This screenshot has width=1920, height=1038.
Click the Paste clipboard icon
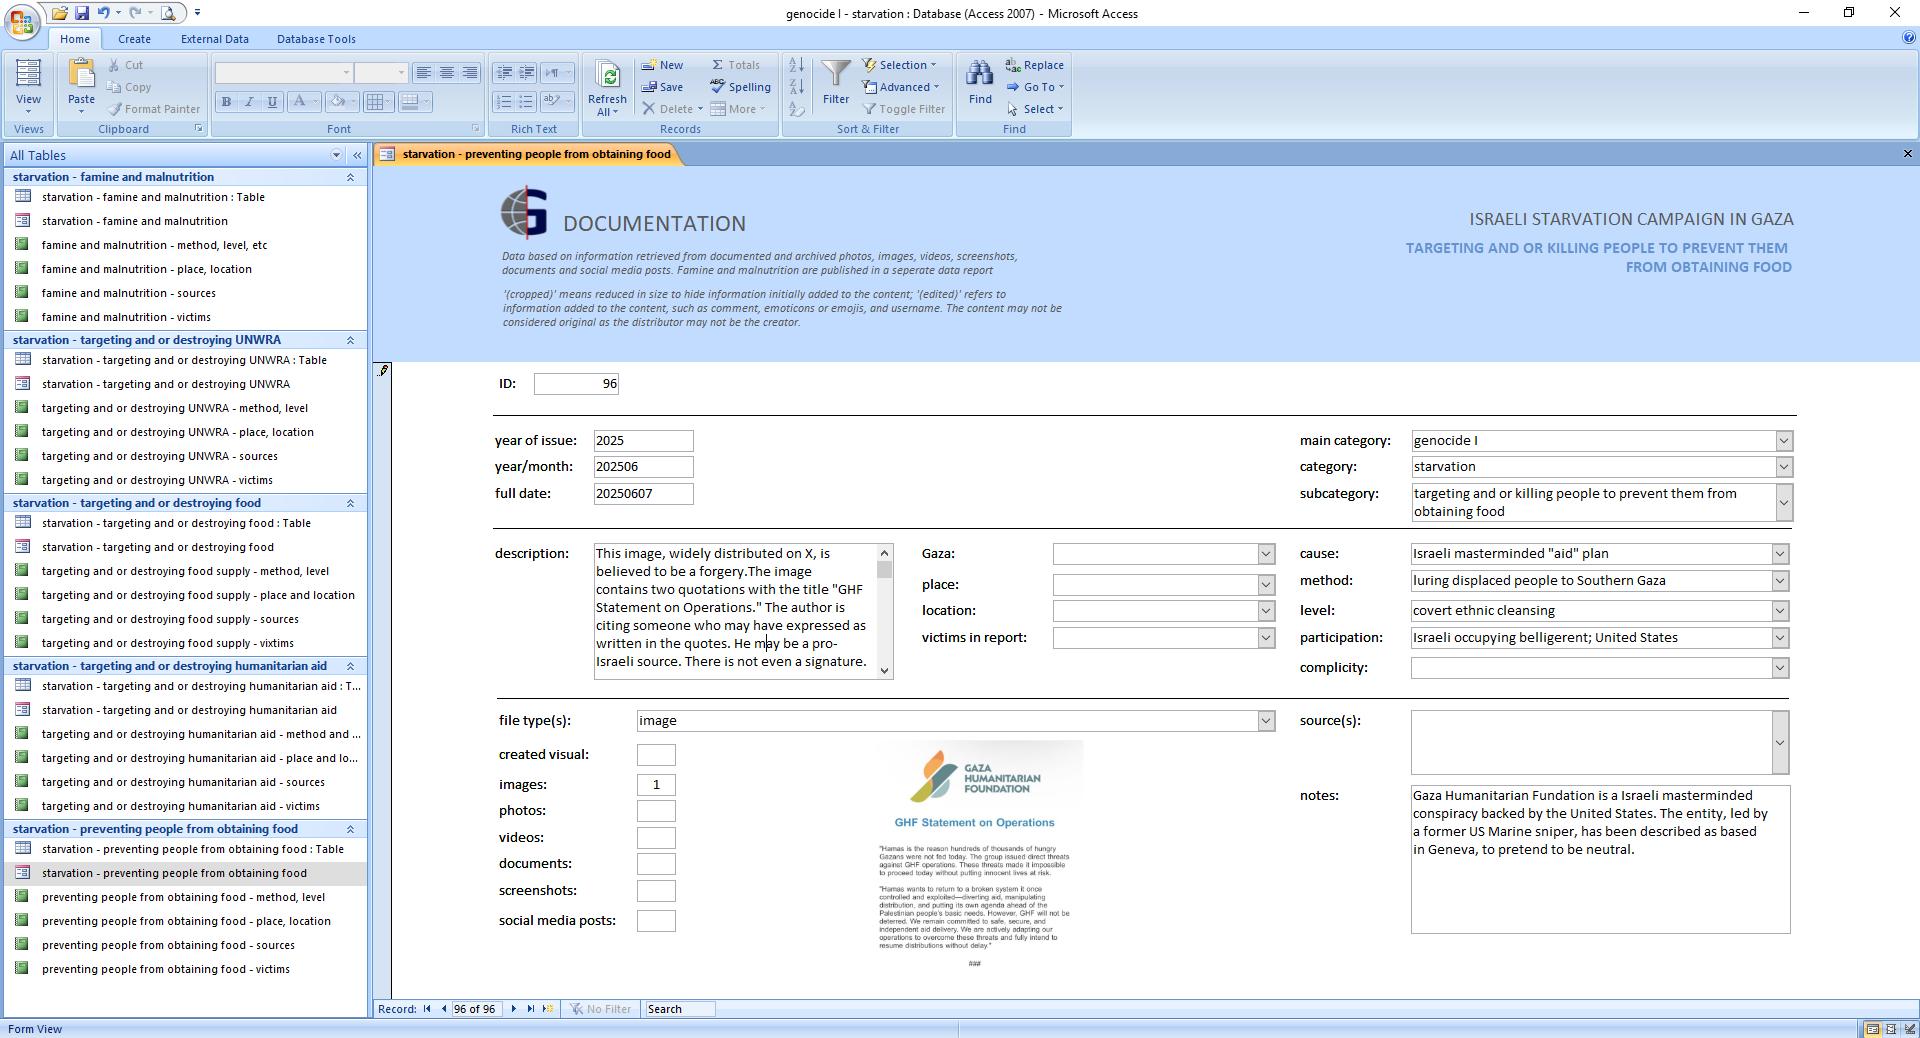point(81,74)
